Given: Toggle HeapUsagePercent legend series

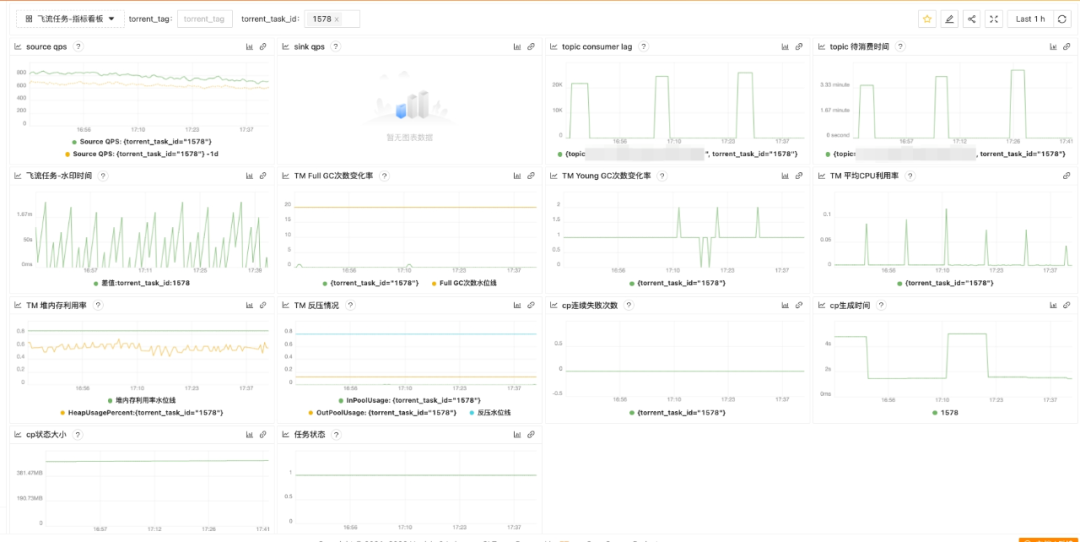Looking at the screenshot, I should coord(141,413).
